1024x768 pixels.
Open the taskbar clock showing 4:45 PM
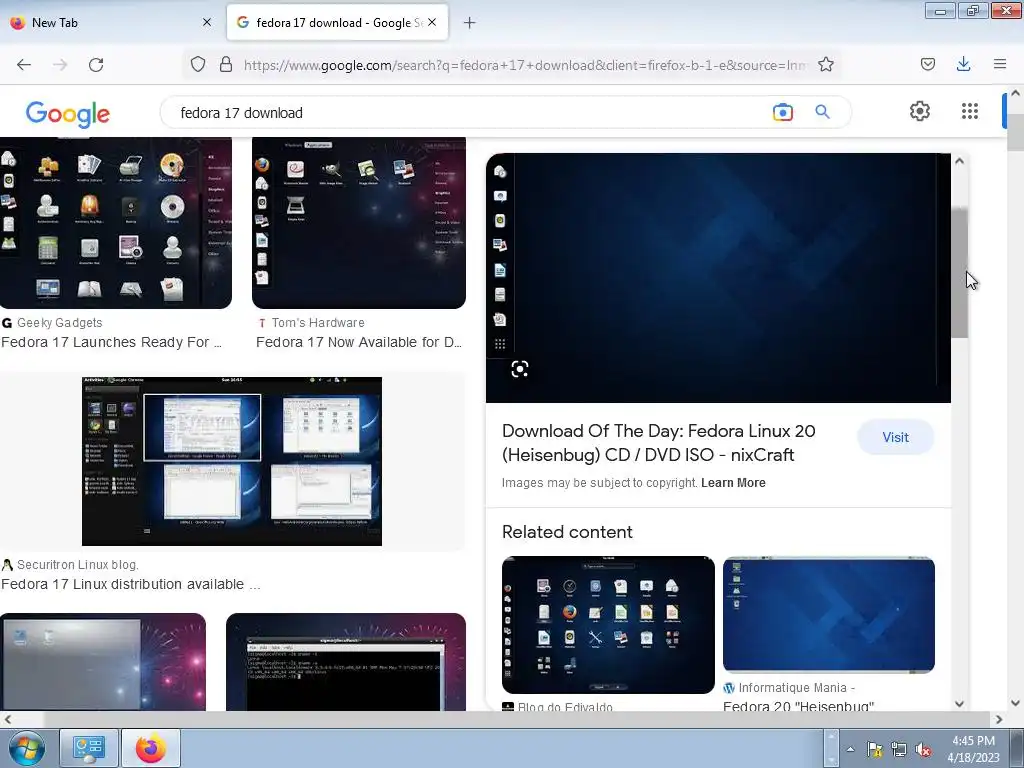click(973, 748)
